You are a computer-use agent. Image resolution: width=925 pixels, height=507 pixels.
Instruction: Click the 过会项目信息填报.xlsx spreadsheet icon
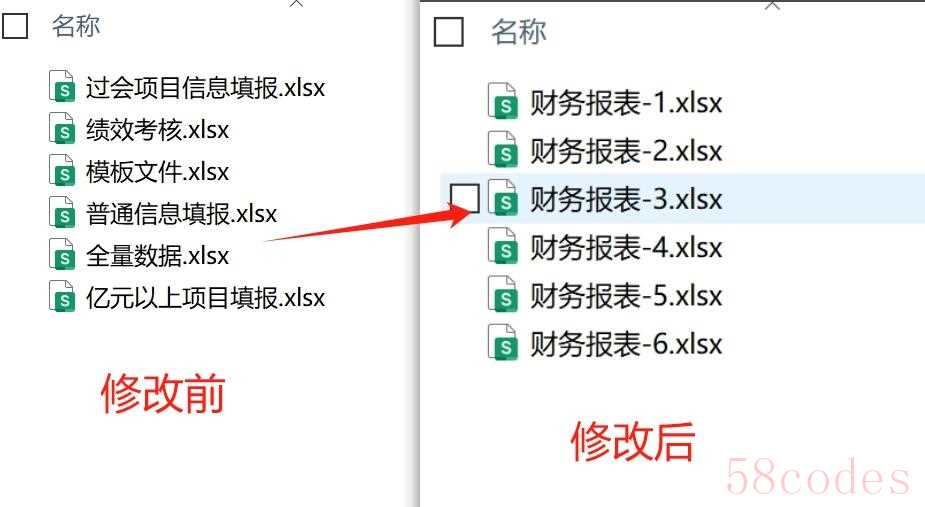click(x=62, y=86)
